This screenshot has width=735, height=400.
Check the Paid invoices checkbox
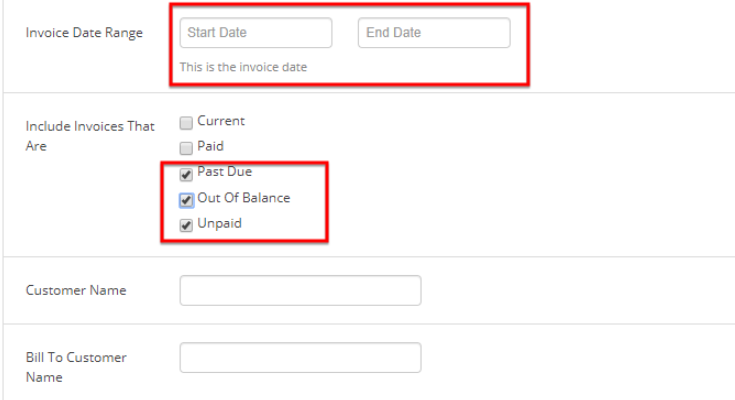pos(186,147)
